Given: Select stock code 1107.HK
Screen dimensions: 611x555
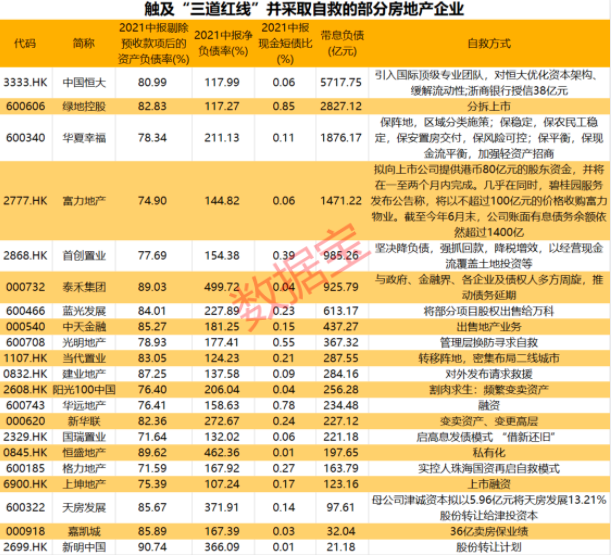Looking at the screenshot, I should point(25,358).
